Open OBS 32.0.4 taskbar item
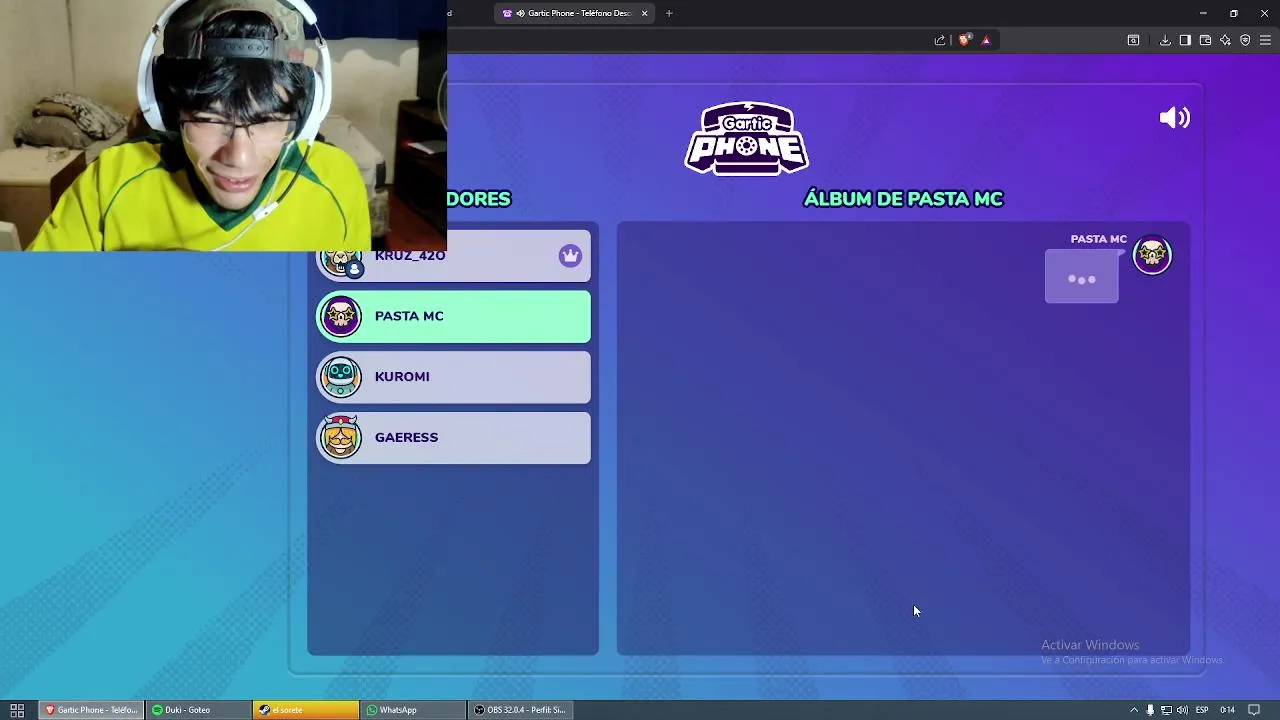This screenshot has width=1280, height=720. coord(521,710)
